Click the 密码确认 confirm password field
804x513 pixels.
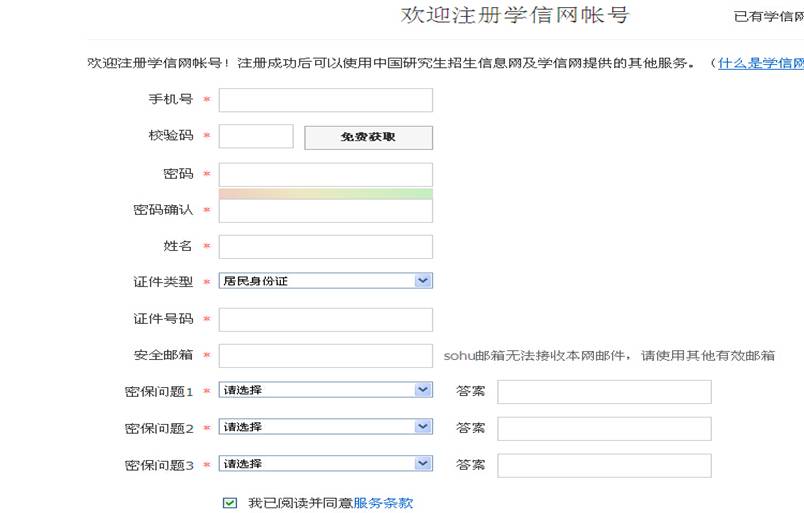[325, 211]
